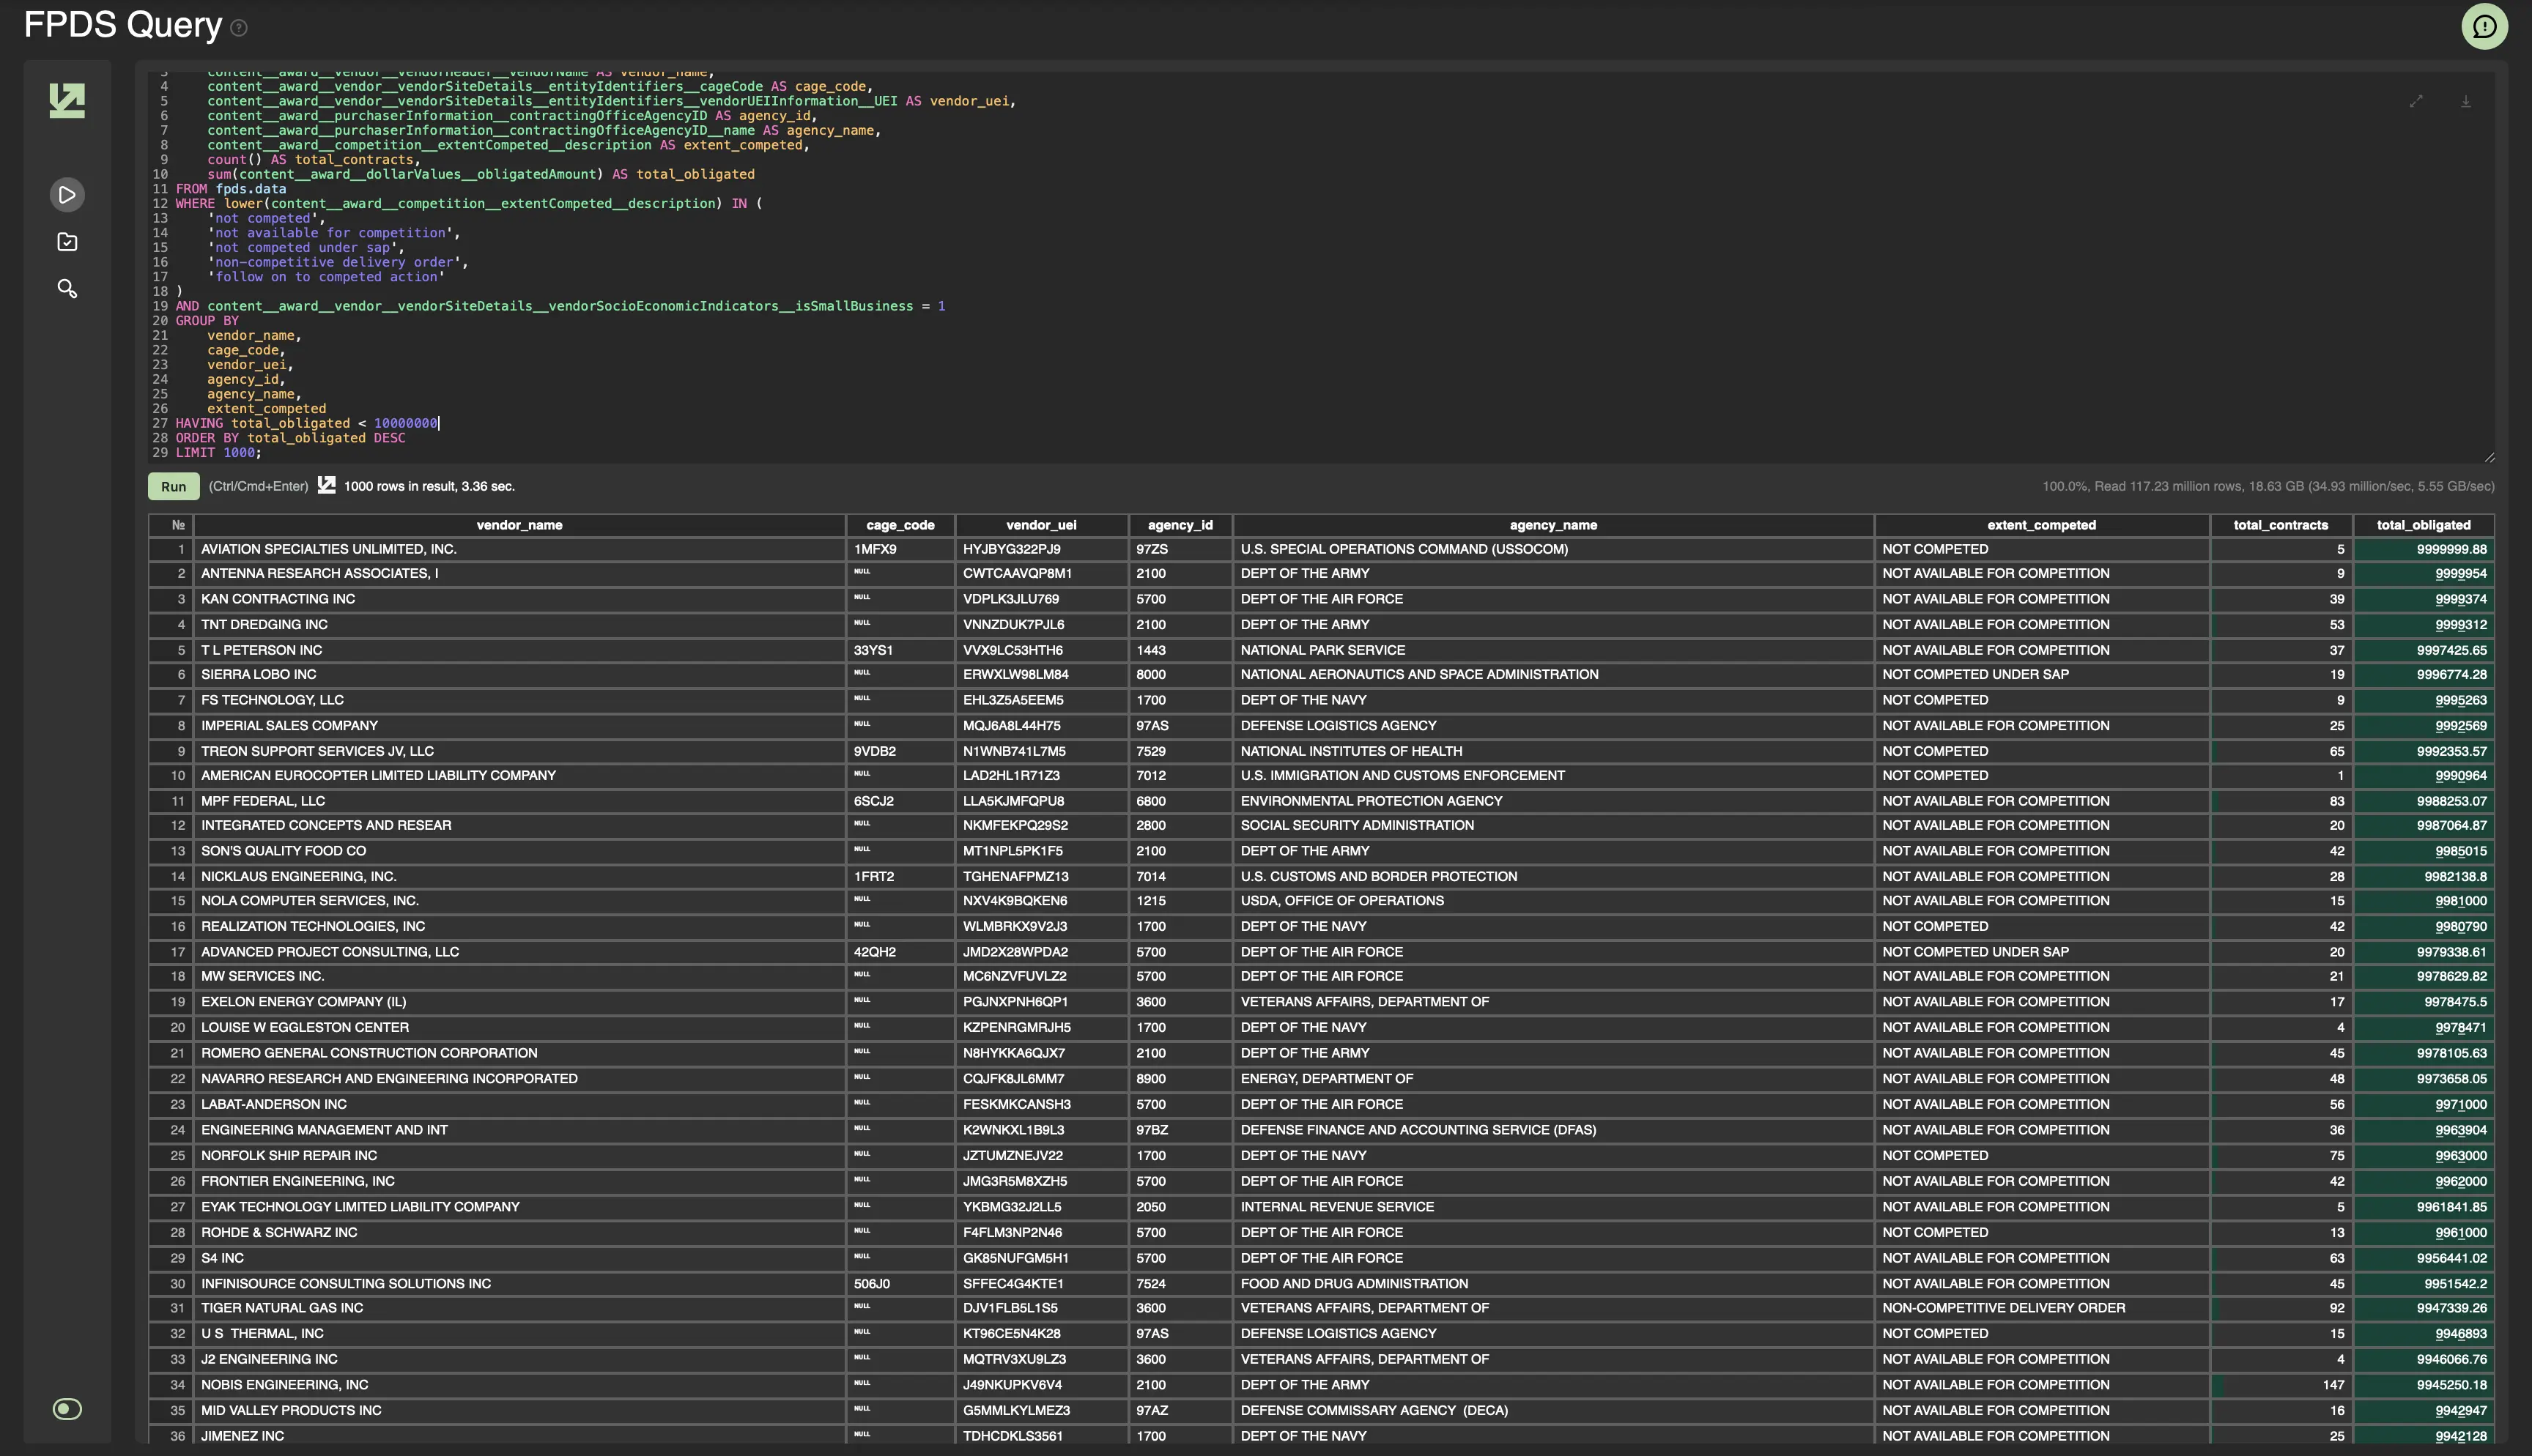Select INTERNAL REVENUE SERVICE agency cell

[1553, 1207]
